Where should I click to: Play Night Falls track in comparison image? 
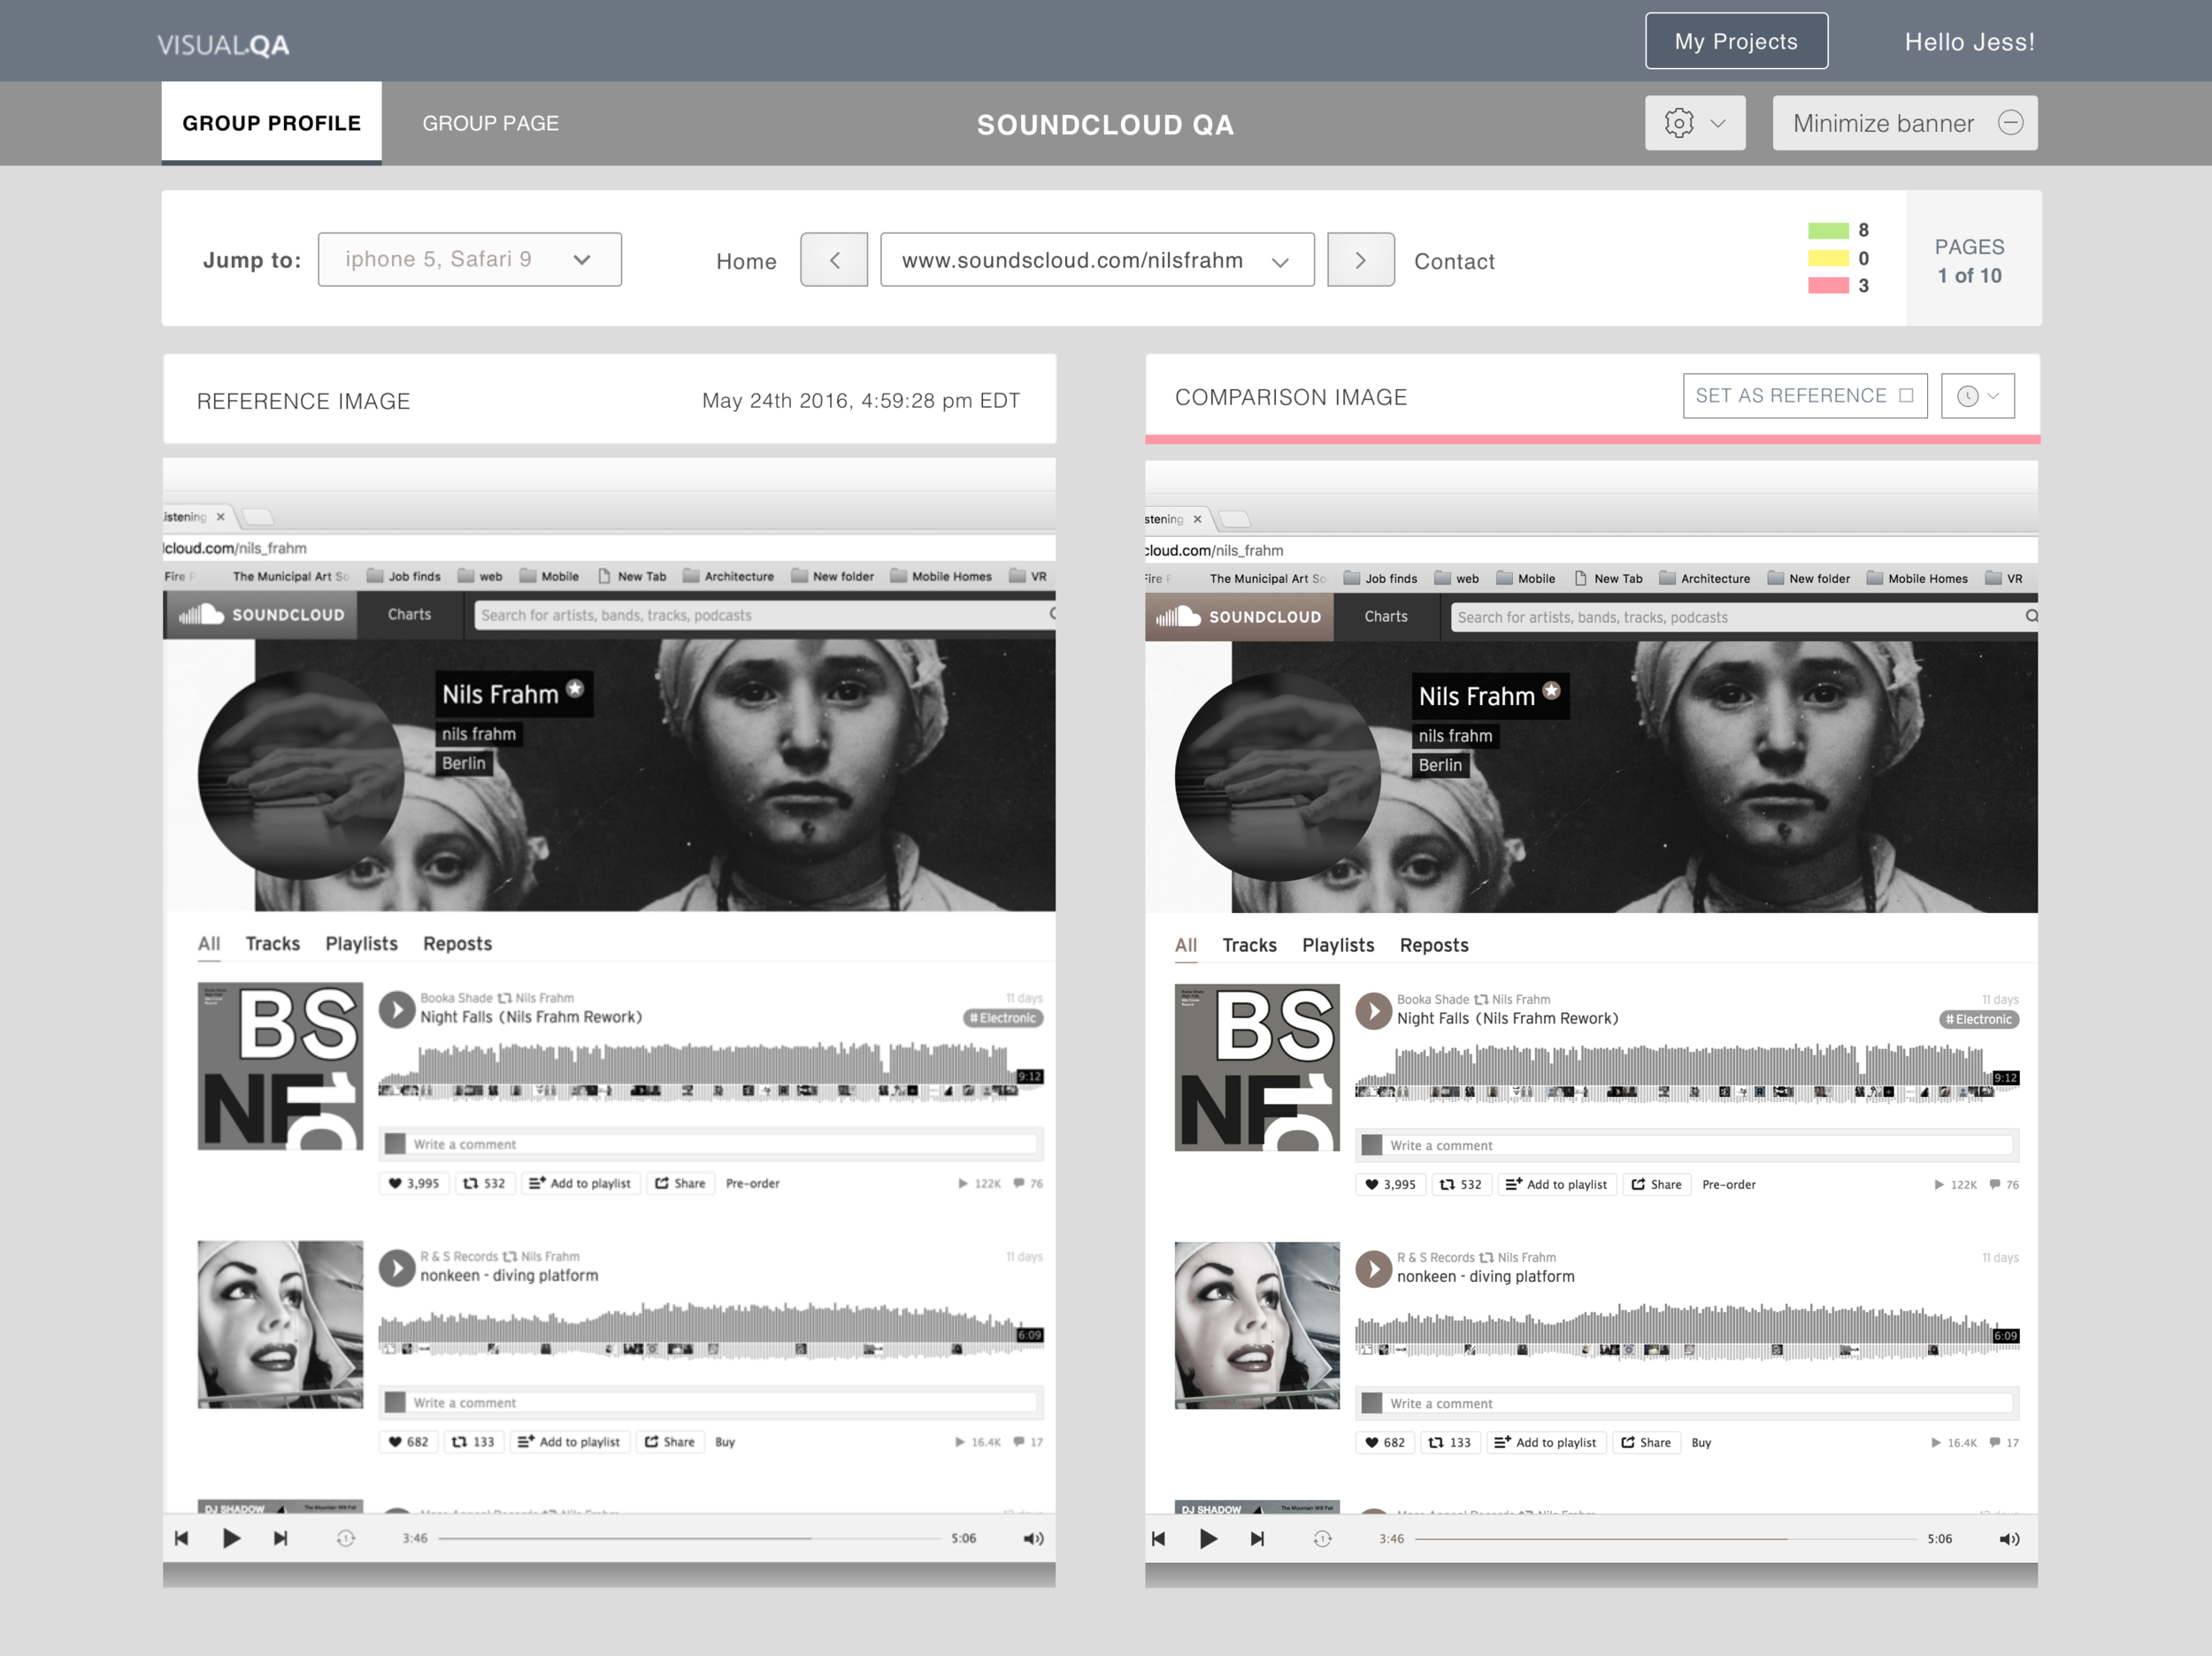(1374, 1011)
